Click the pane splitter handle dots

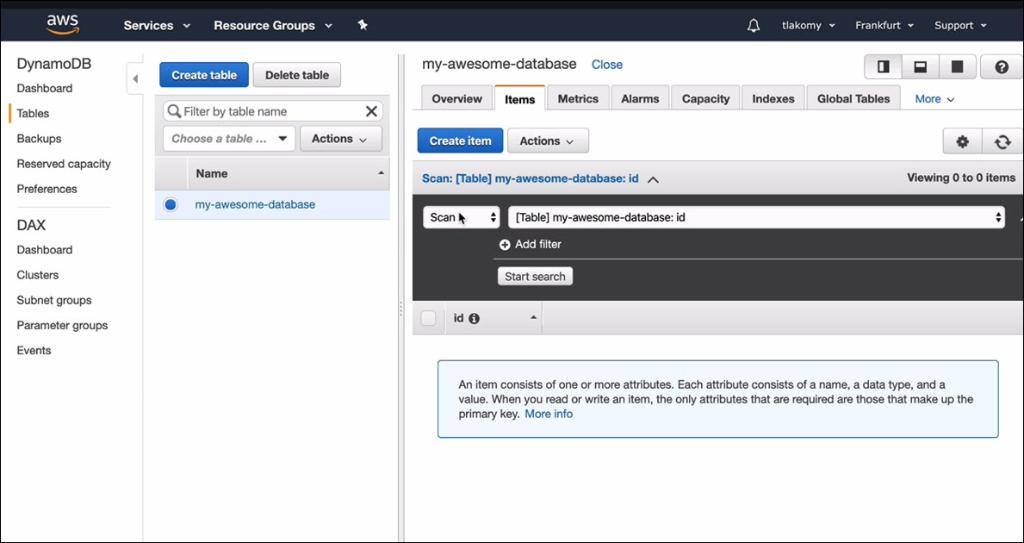tap(401, 310)
